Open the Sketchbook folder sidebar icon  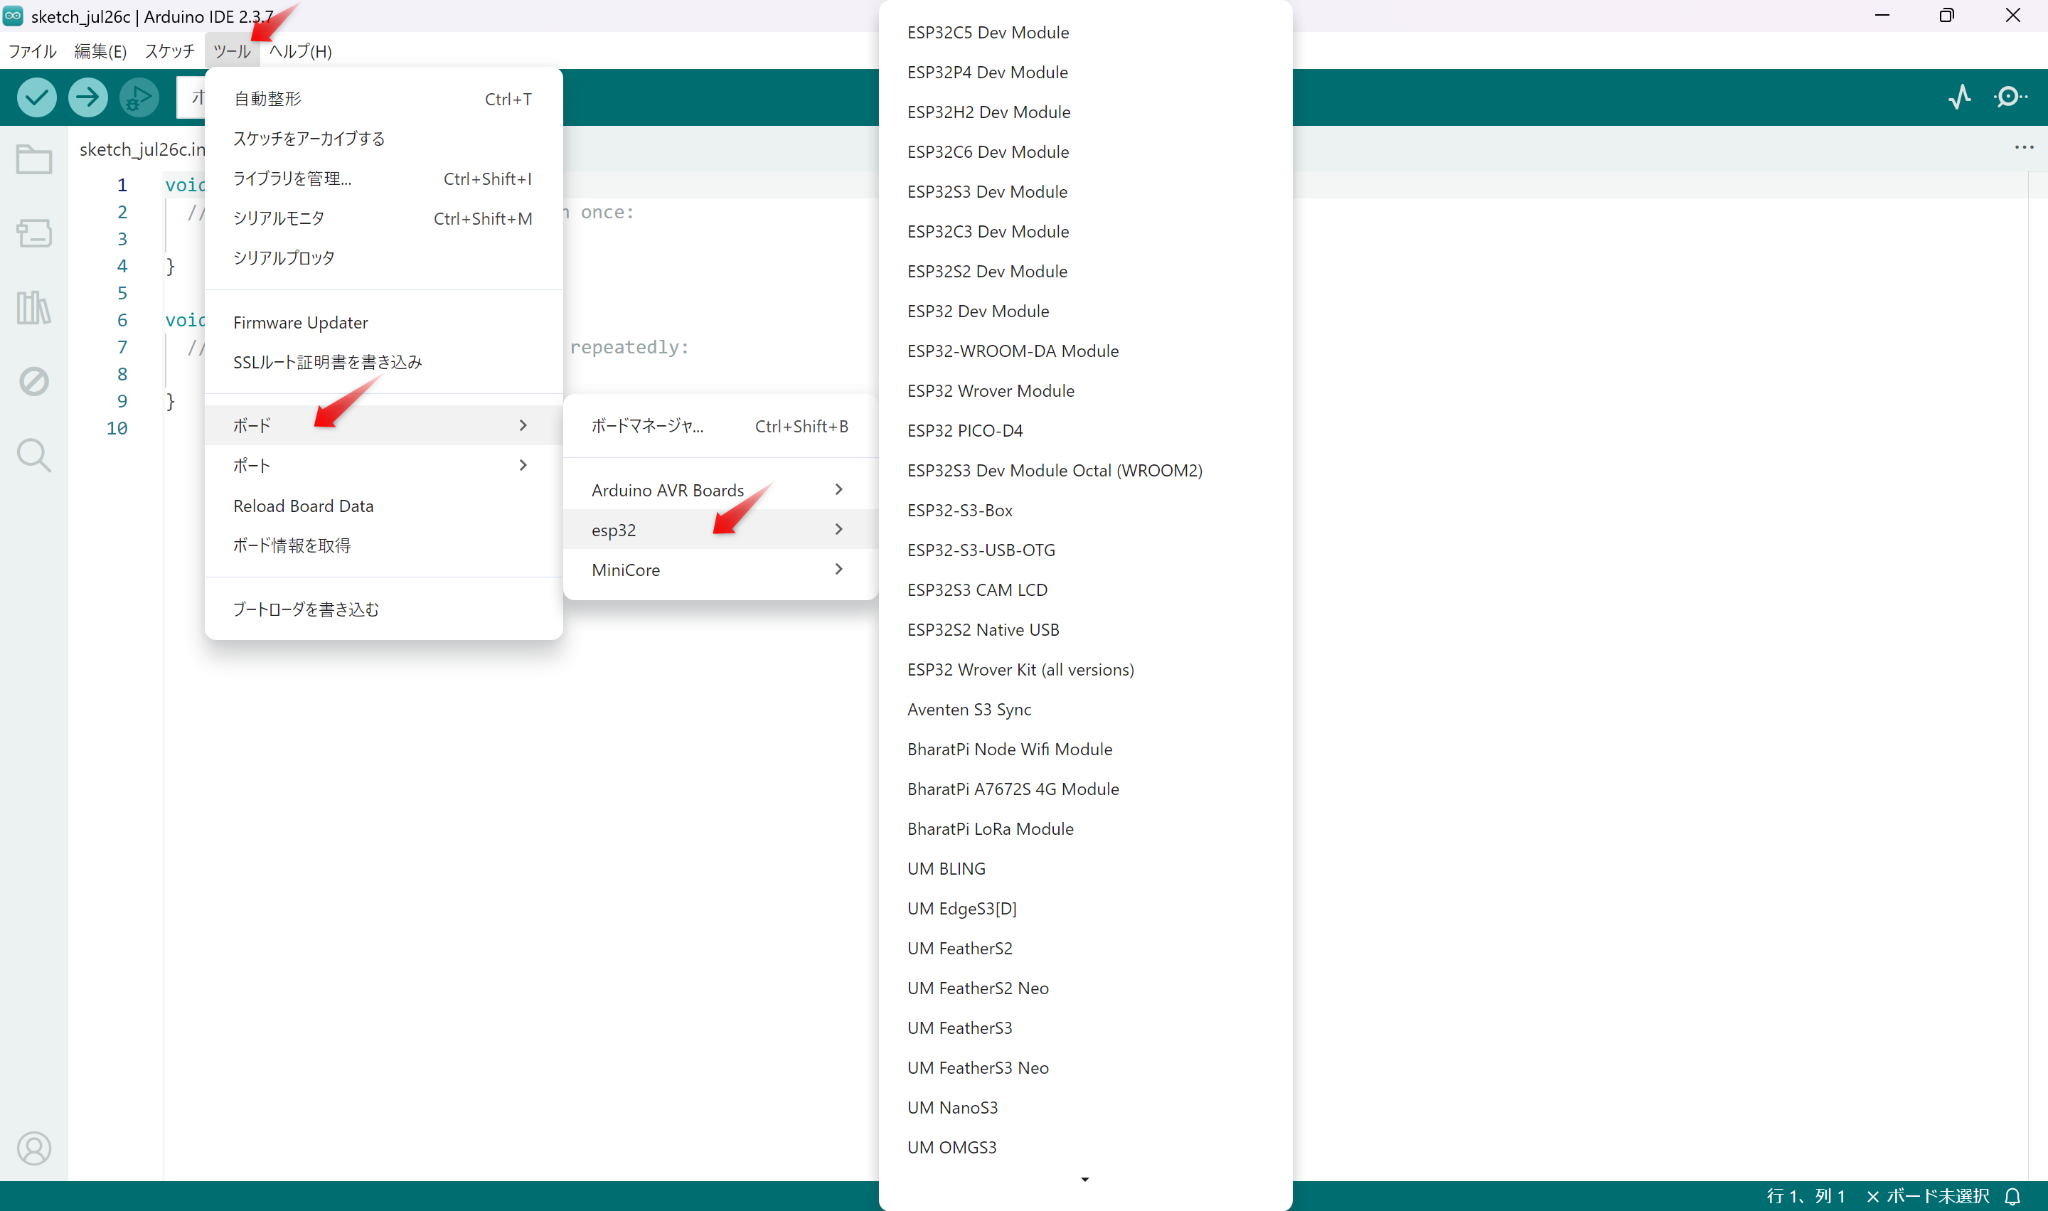click(x=34, y=159)
